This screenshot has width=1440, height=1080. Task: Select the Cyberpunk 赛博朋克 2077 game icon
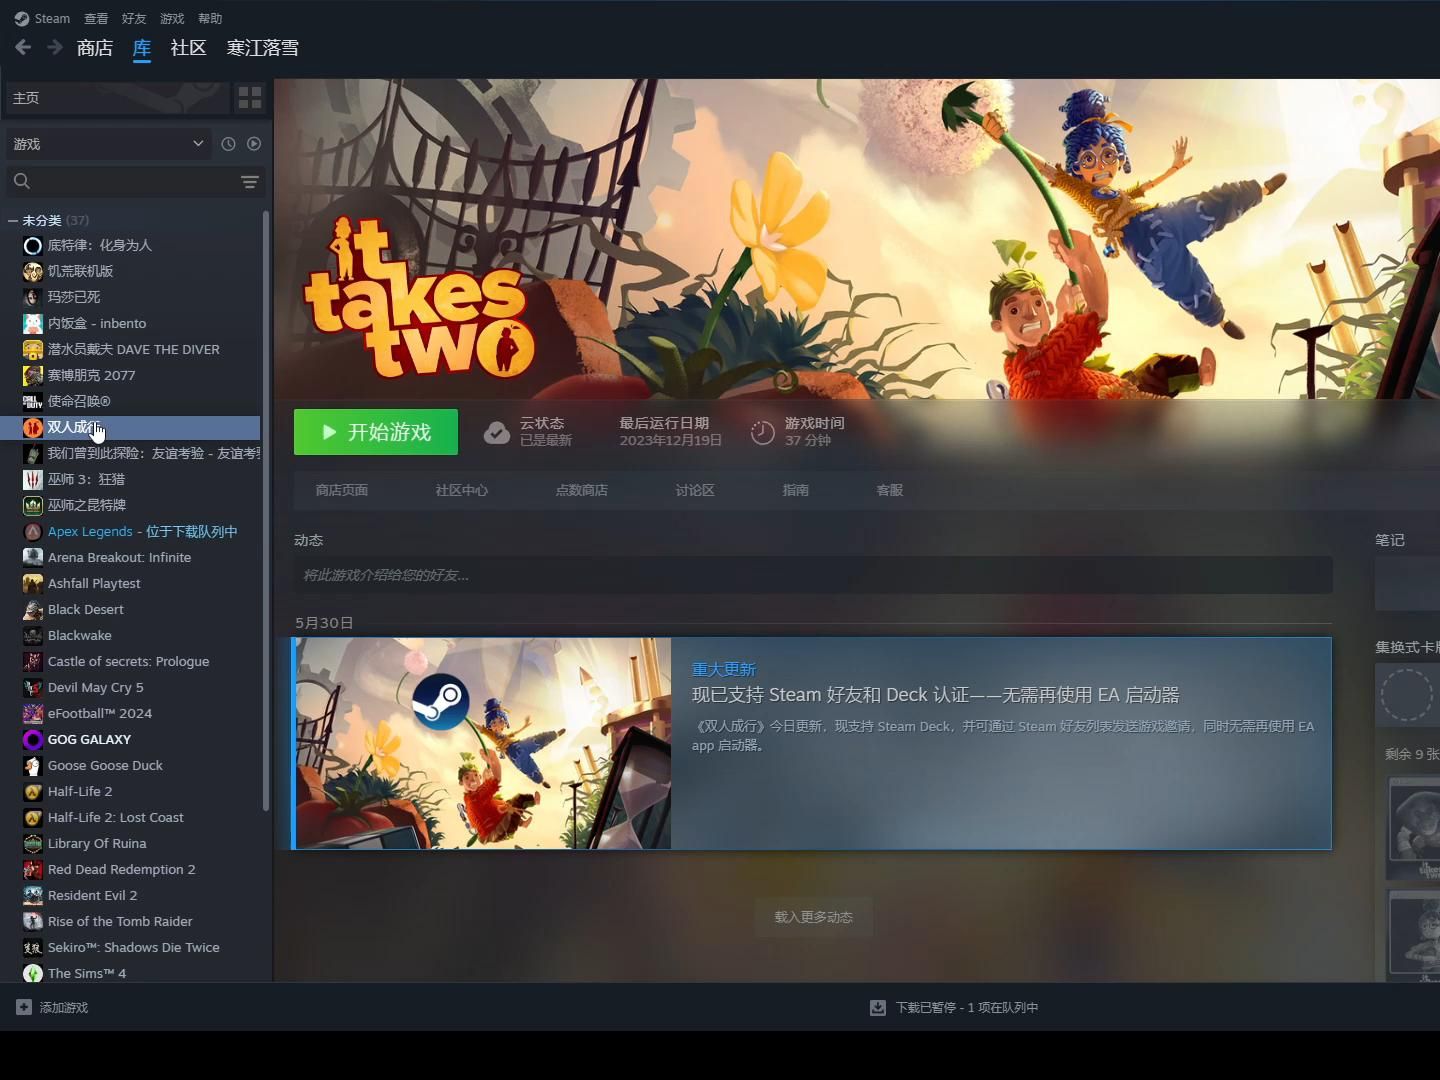[32, 375]
